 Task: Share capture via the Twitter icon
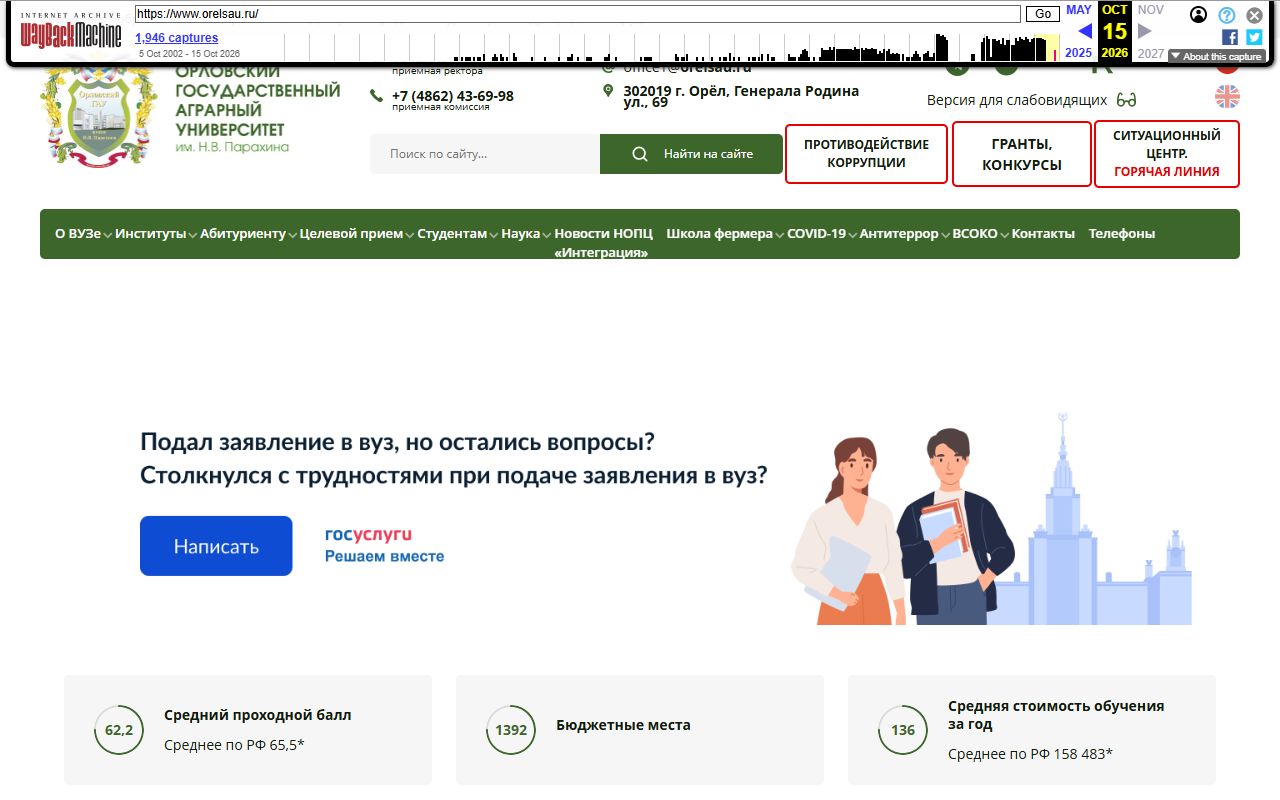1254,37
